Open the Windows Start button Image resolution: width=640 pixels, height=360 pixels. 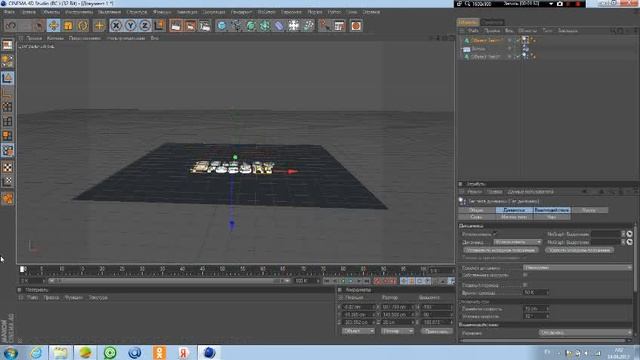pyautogui.click(x=11, y=352)
